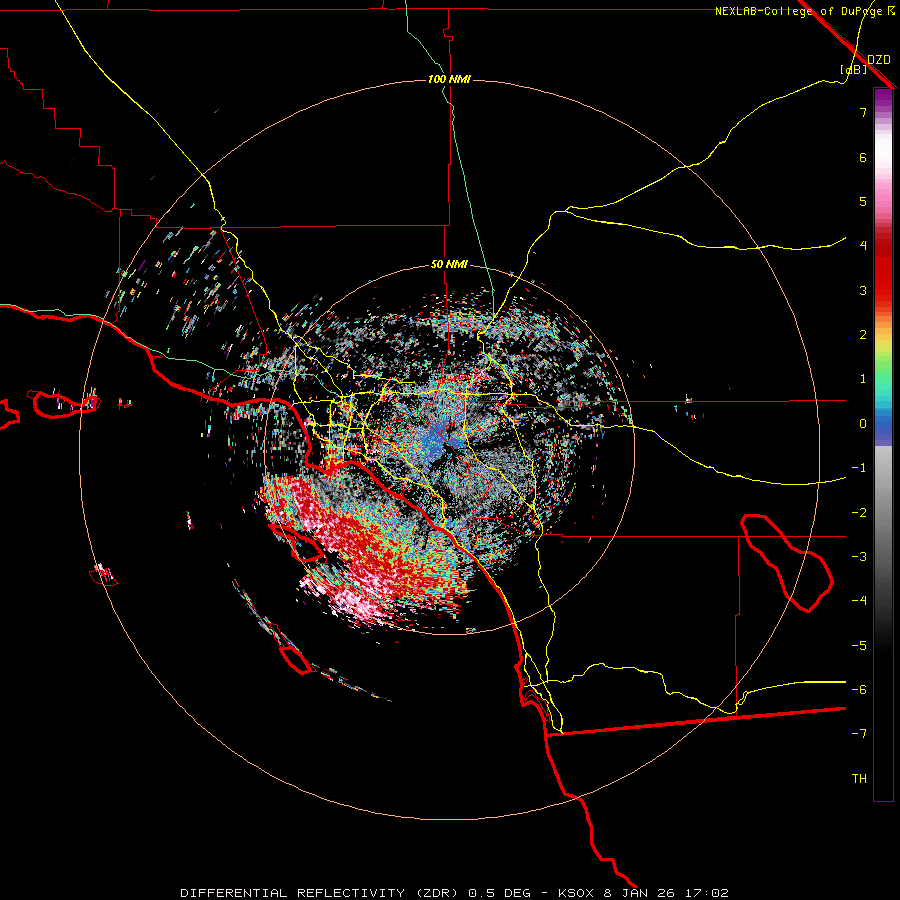Click the 3 value on the dB scale

(x=863, y=290)
